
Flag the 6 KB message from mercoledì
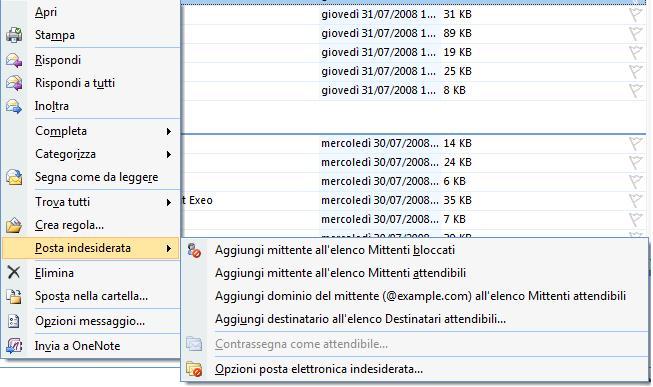click(636, 182)
